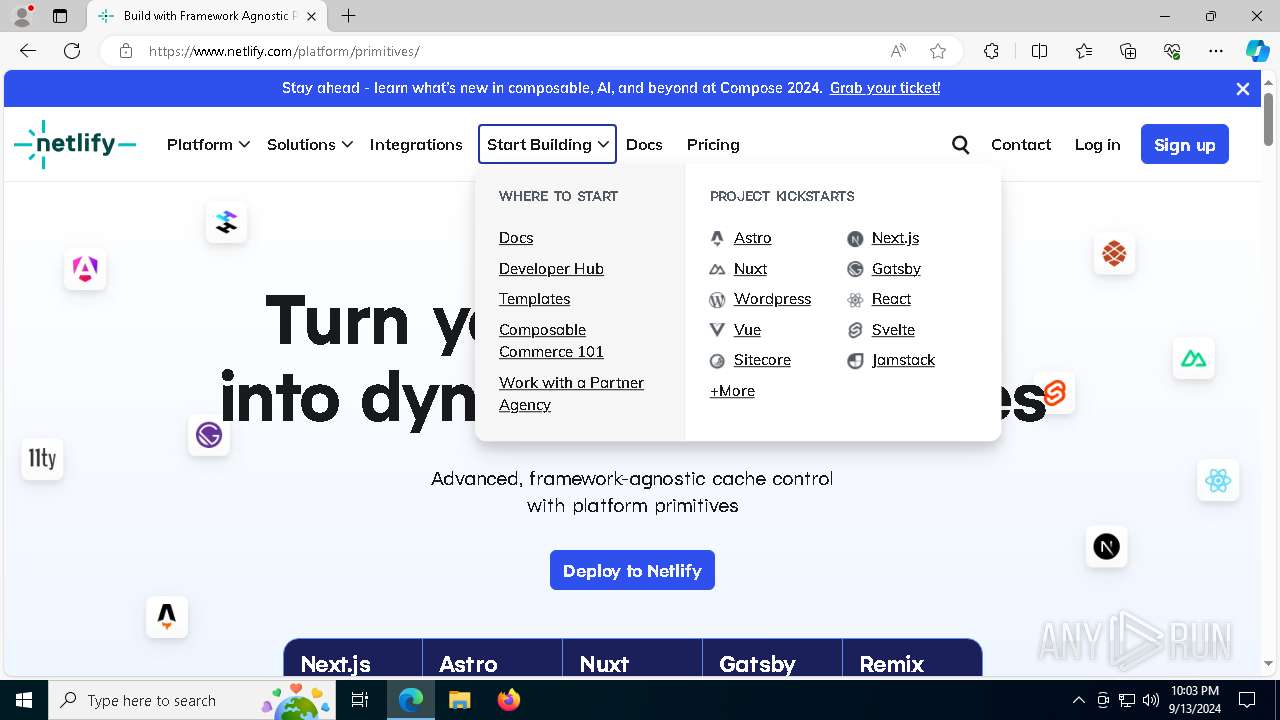Screen dimensions: 1280x720
Task: Collapse the Start Building dropdown
Action: (547, 145)
